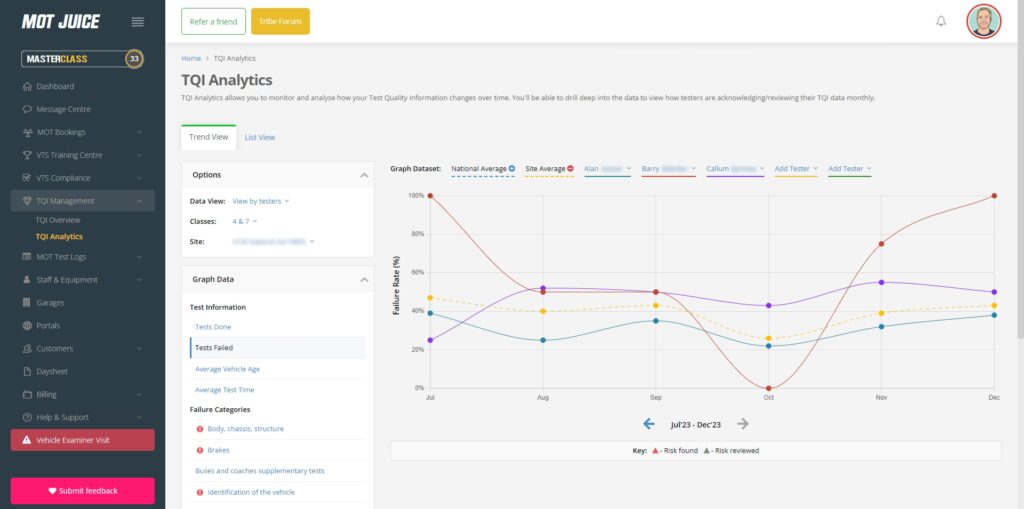Go to next period with right arrow
Image resolution: width=1024 pixels, height=509 pixels.
(743, 424)
